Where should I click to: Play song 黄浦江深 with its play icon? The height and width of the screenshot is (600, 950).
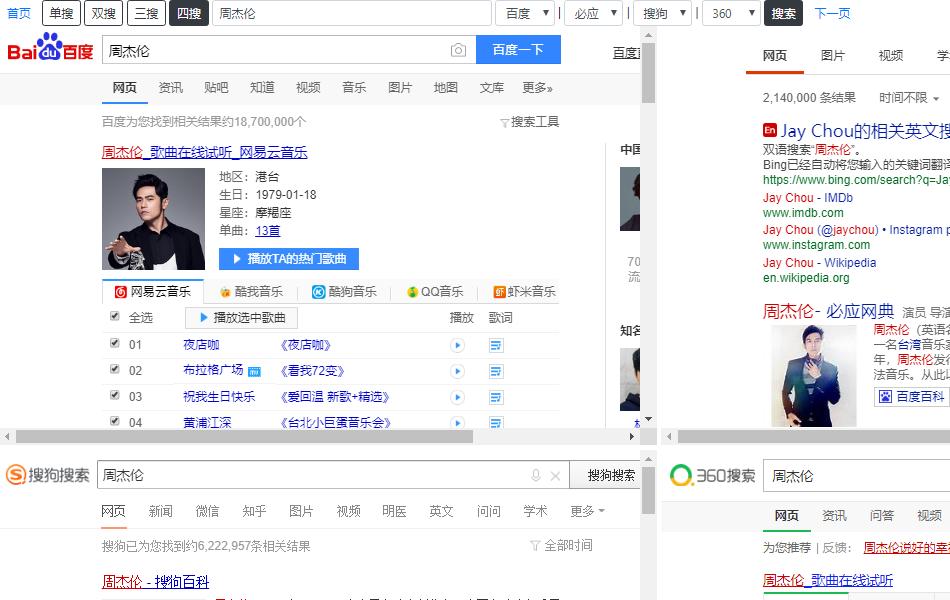coord(457,422)
